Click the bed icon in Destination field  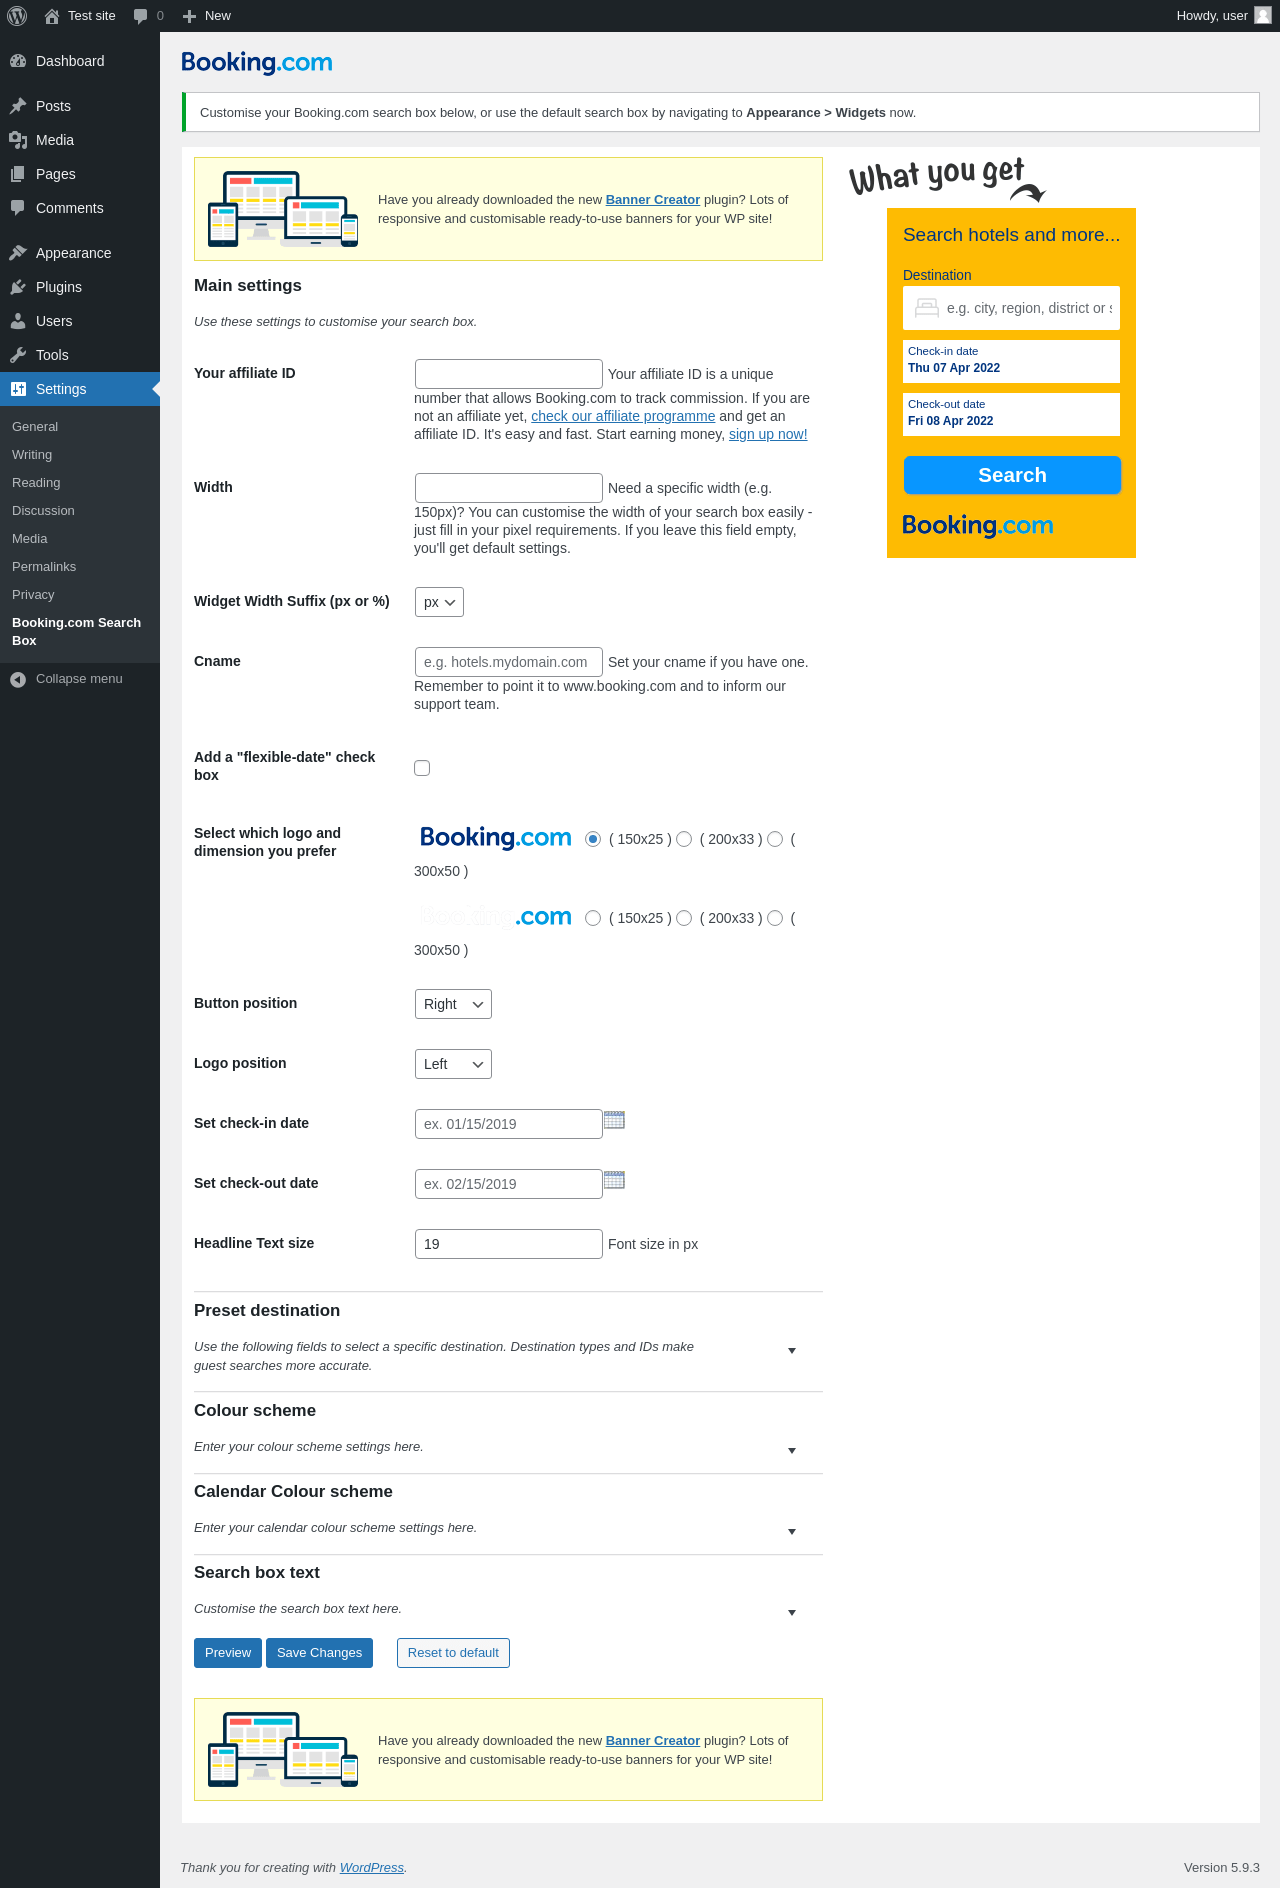[927, 308]
